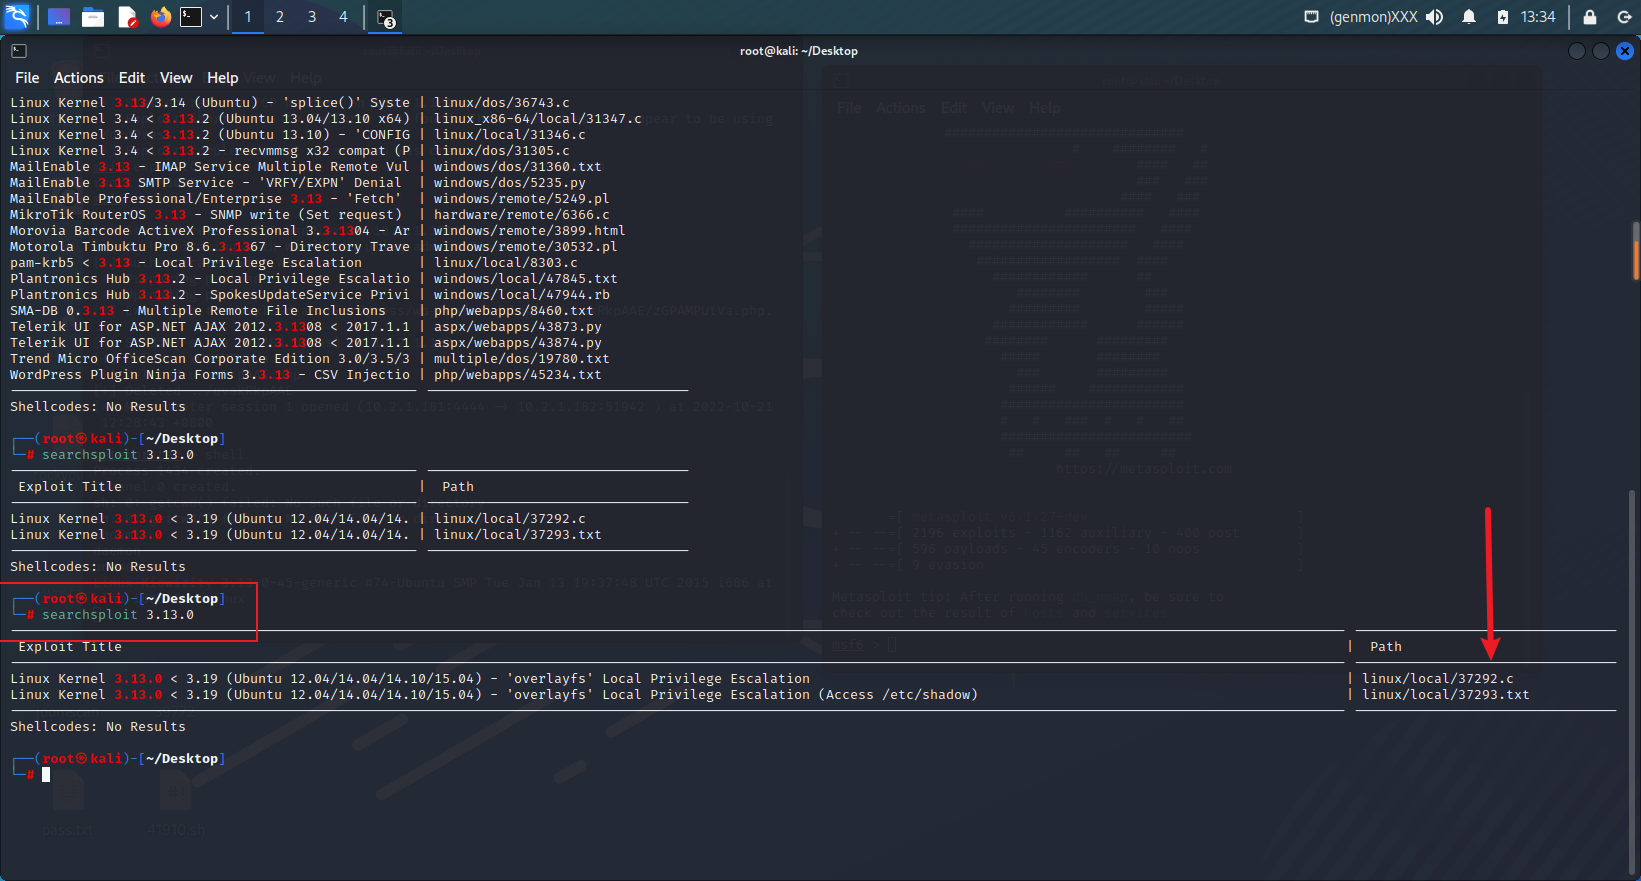Click path aspx/webapps/43874.py

coord(518,343)
